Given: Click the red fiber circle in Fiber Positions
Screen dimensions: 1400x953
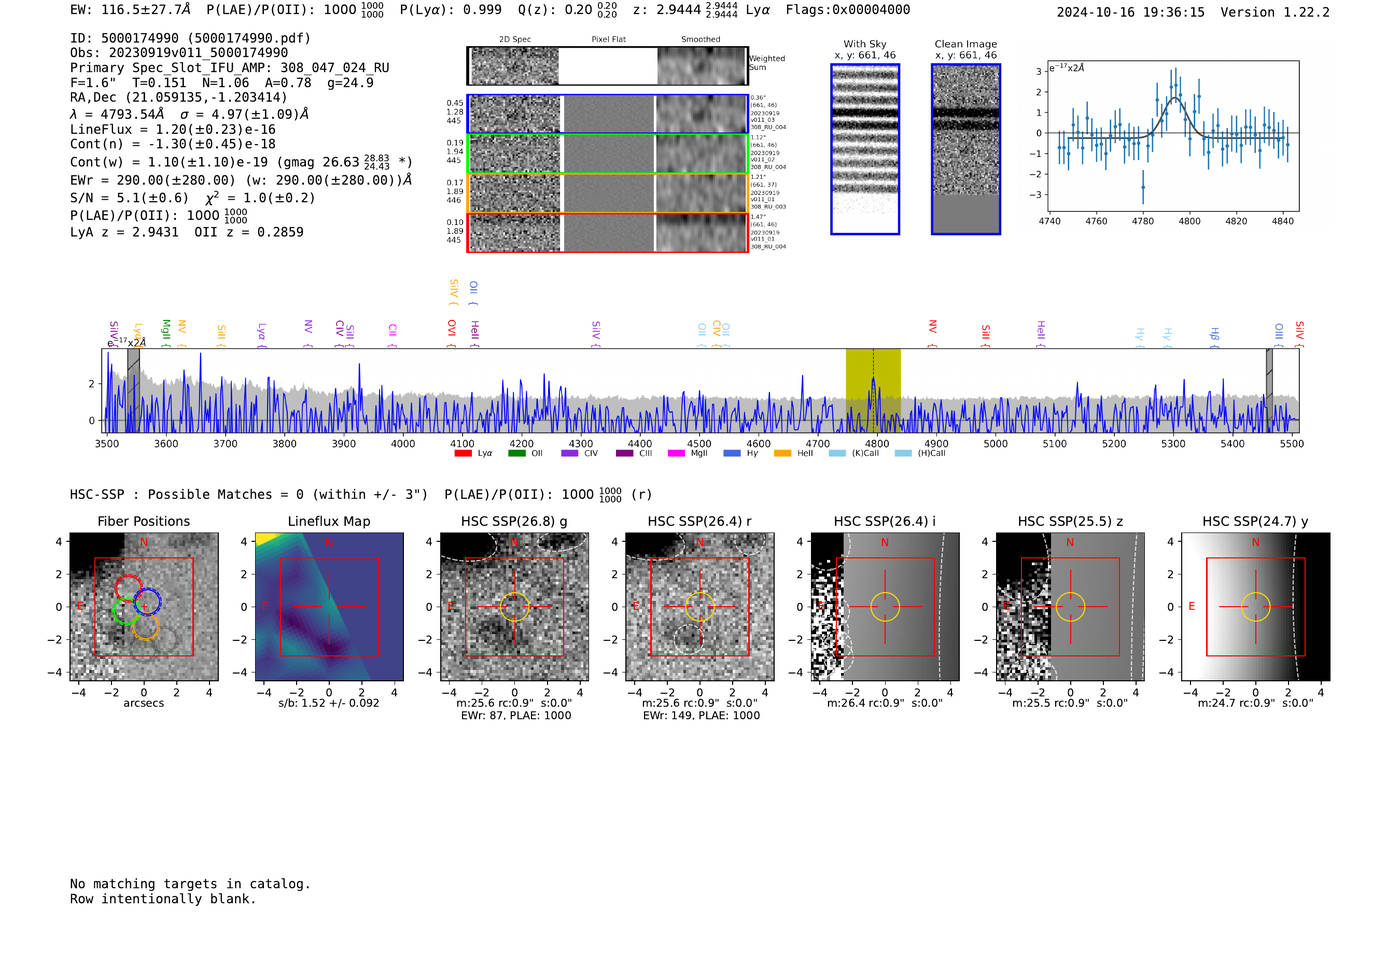Looking at the screenshot, I should (128, 590).
